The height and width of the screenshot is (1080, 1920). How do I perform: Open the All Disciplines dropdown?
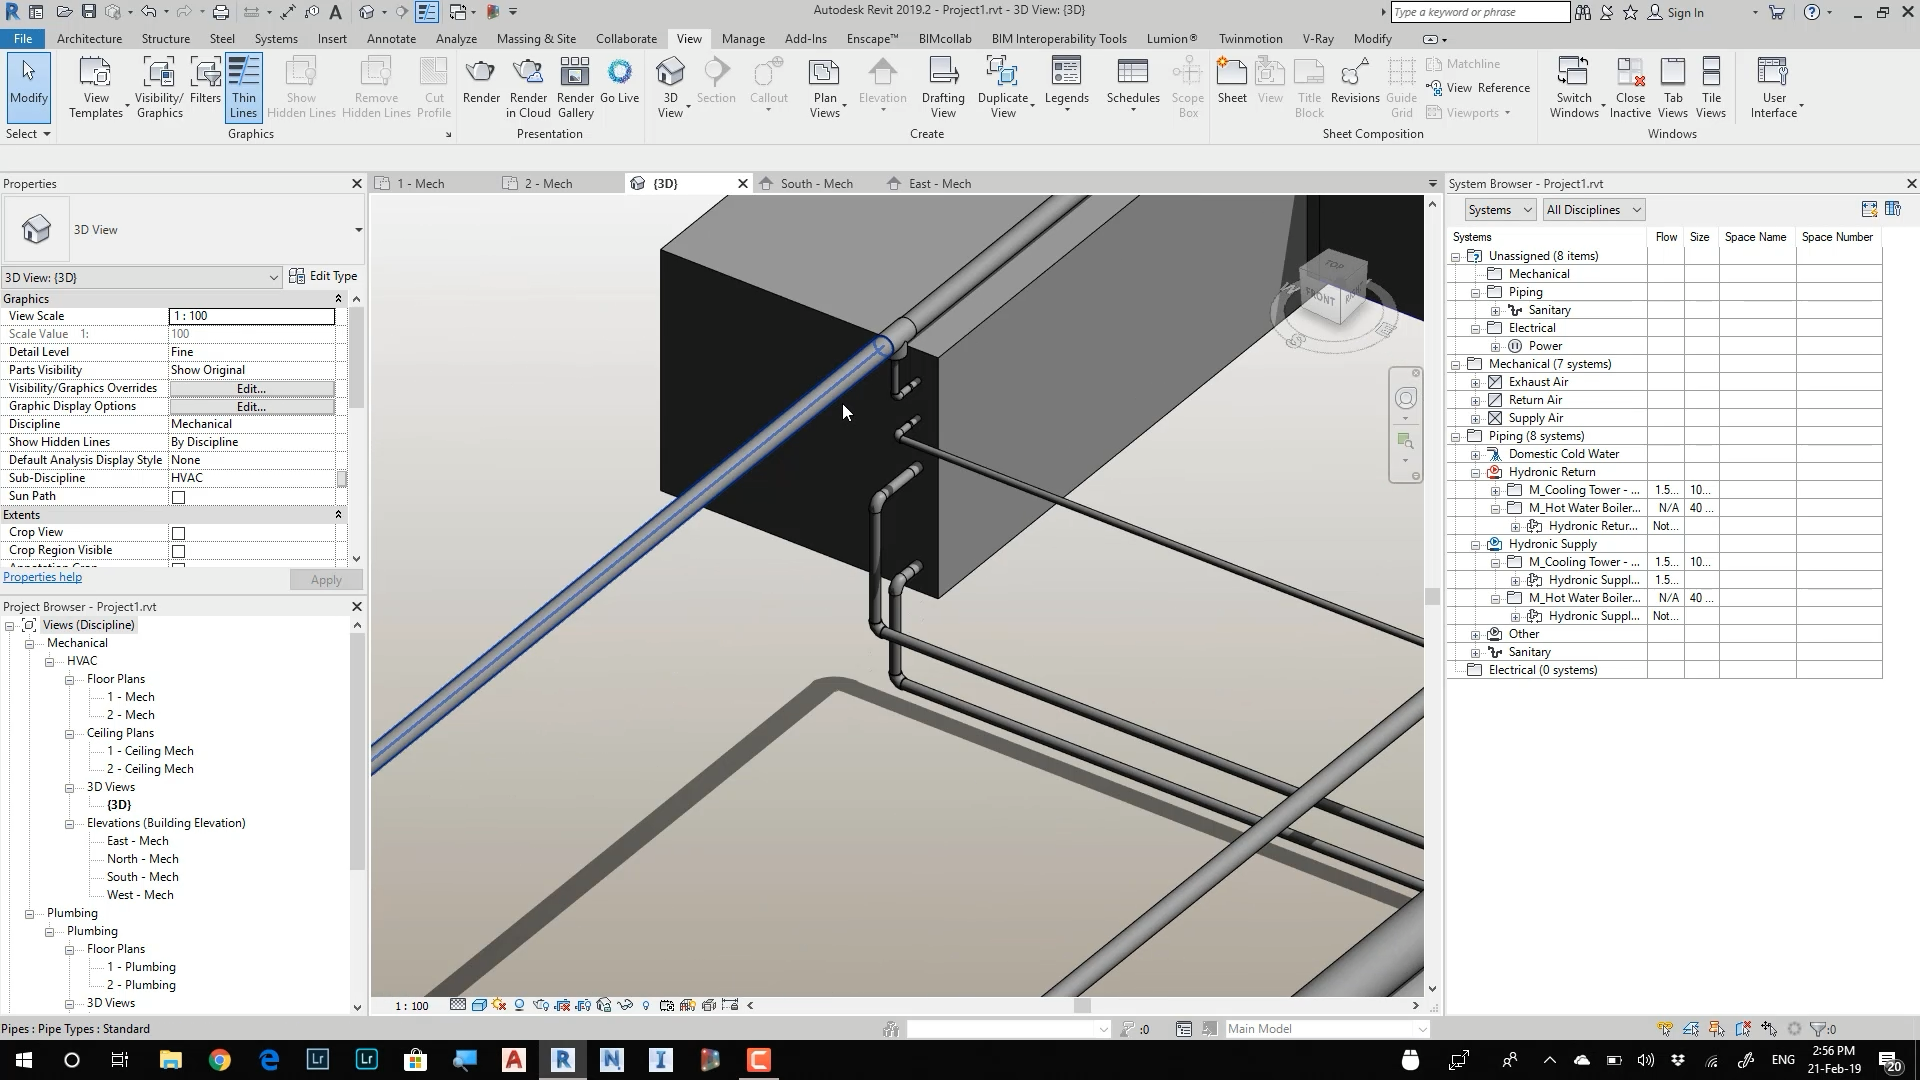coord(1593,210)
